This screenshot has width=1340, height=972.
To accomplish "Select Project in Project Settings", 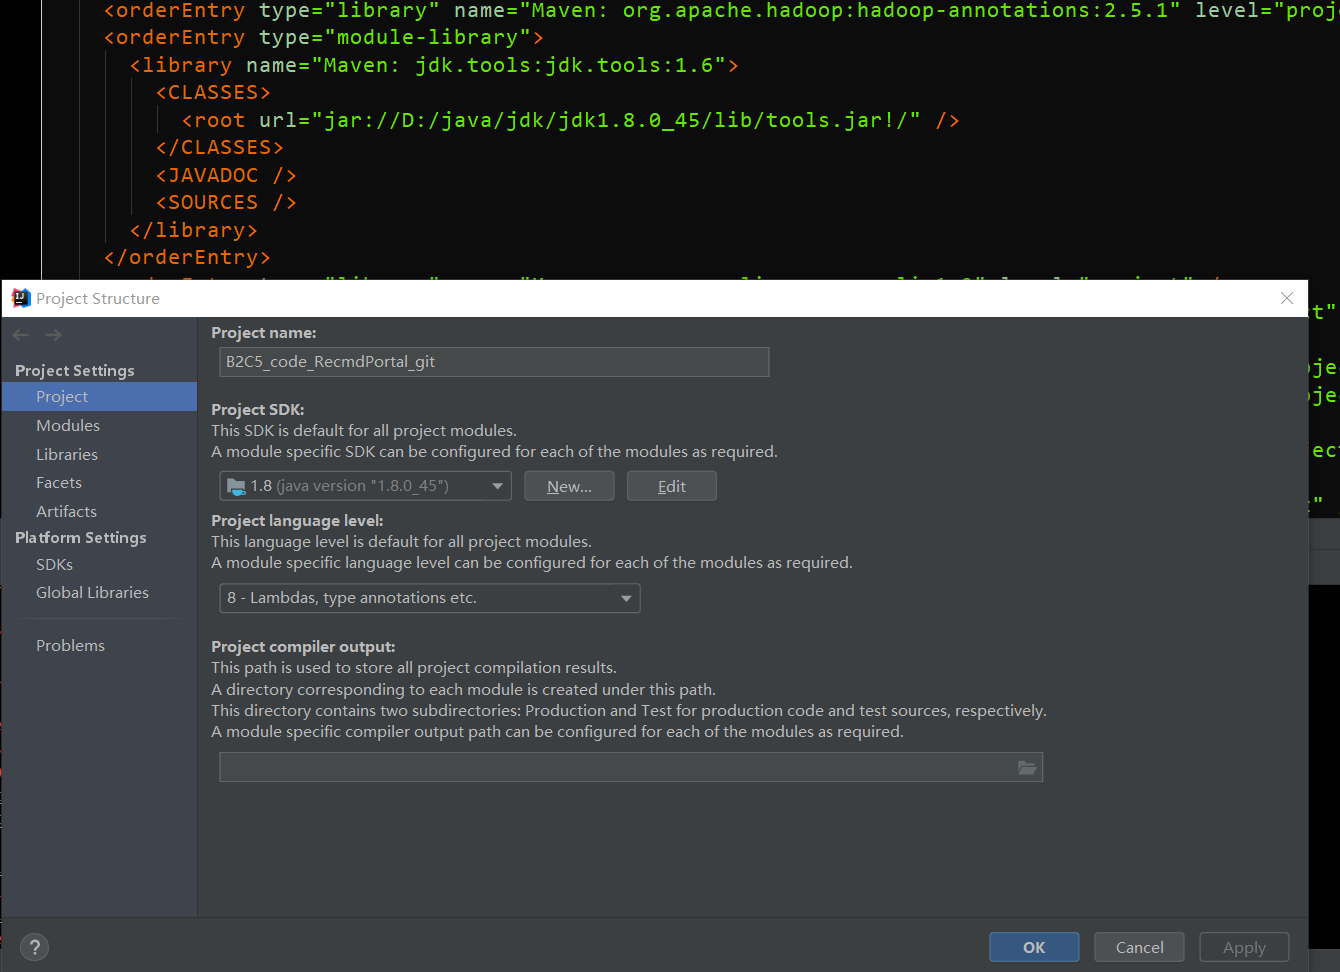I will (x=99, y=397).
